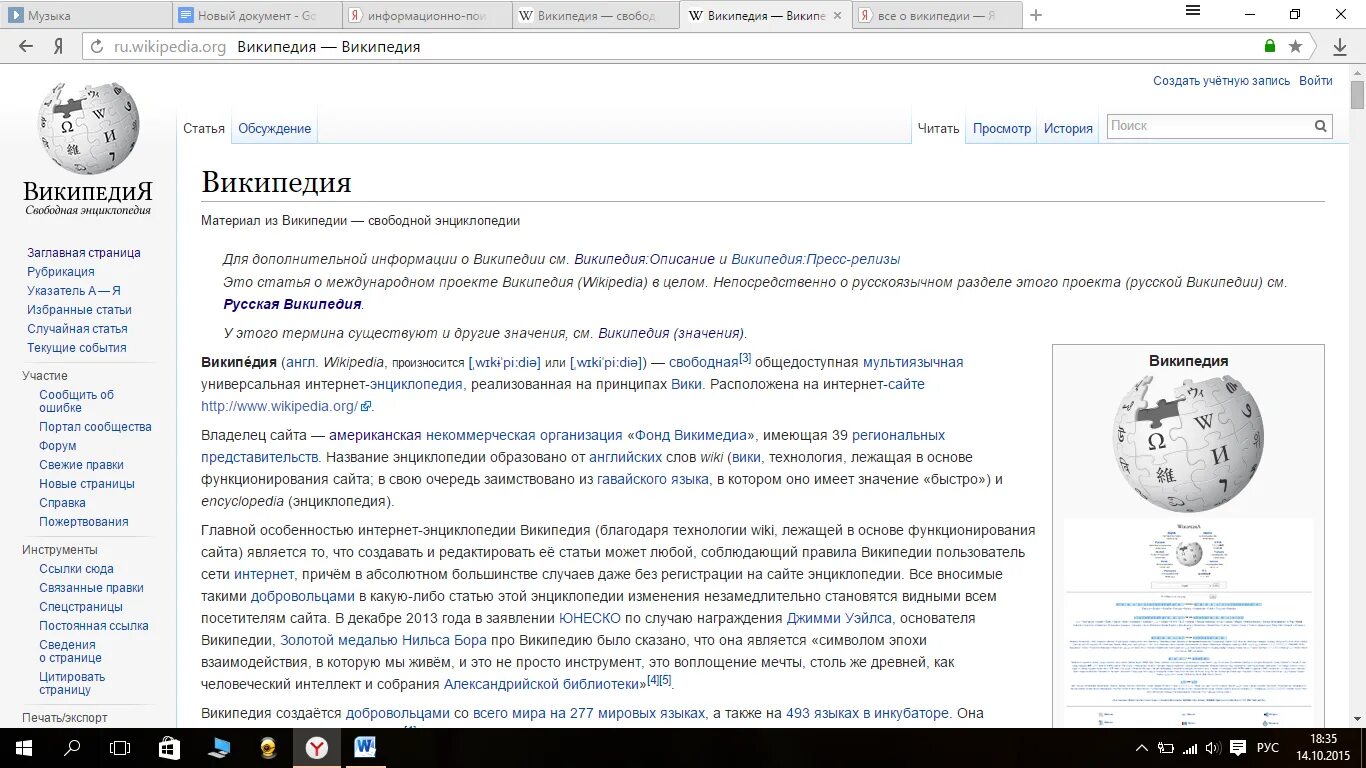Click the РУС language indicator

(x=1268, y=748)
